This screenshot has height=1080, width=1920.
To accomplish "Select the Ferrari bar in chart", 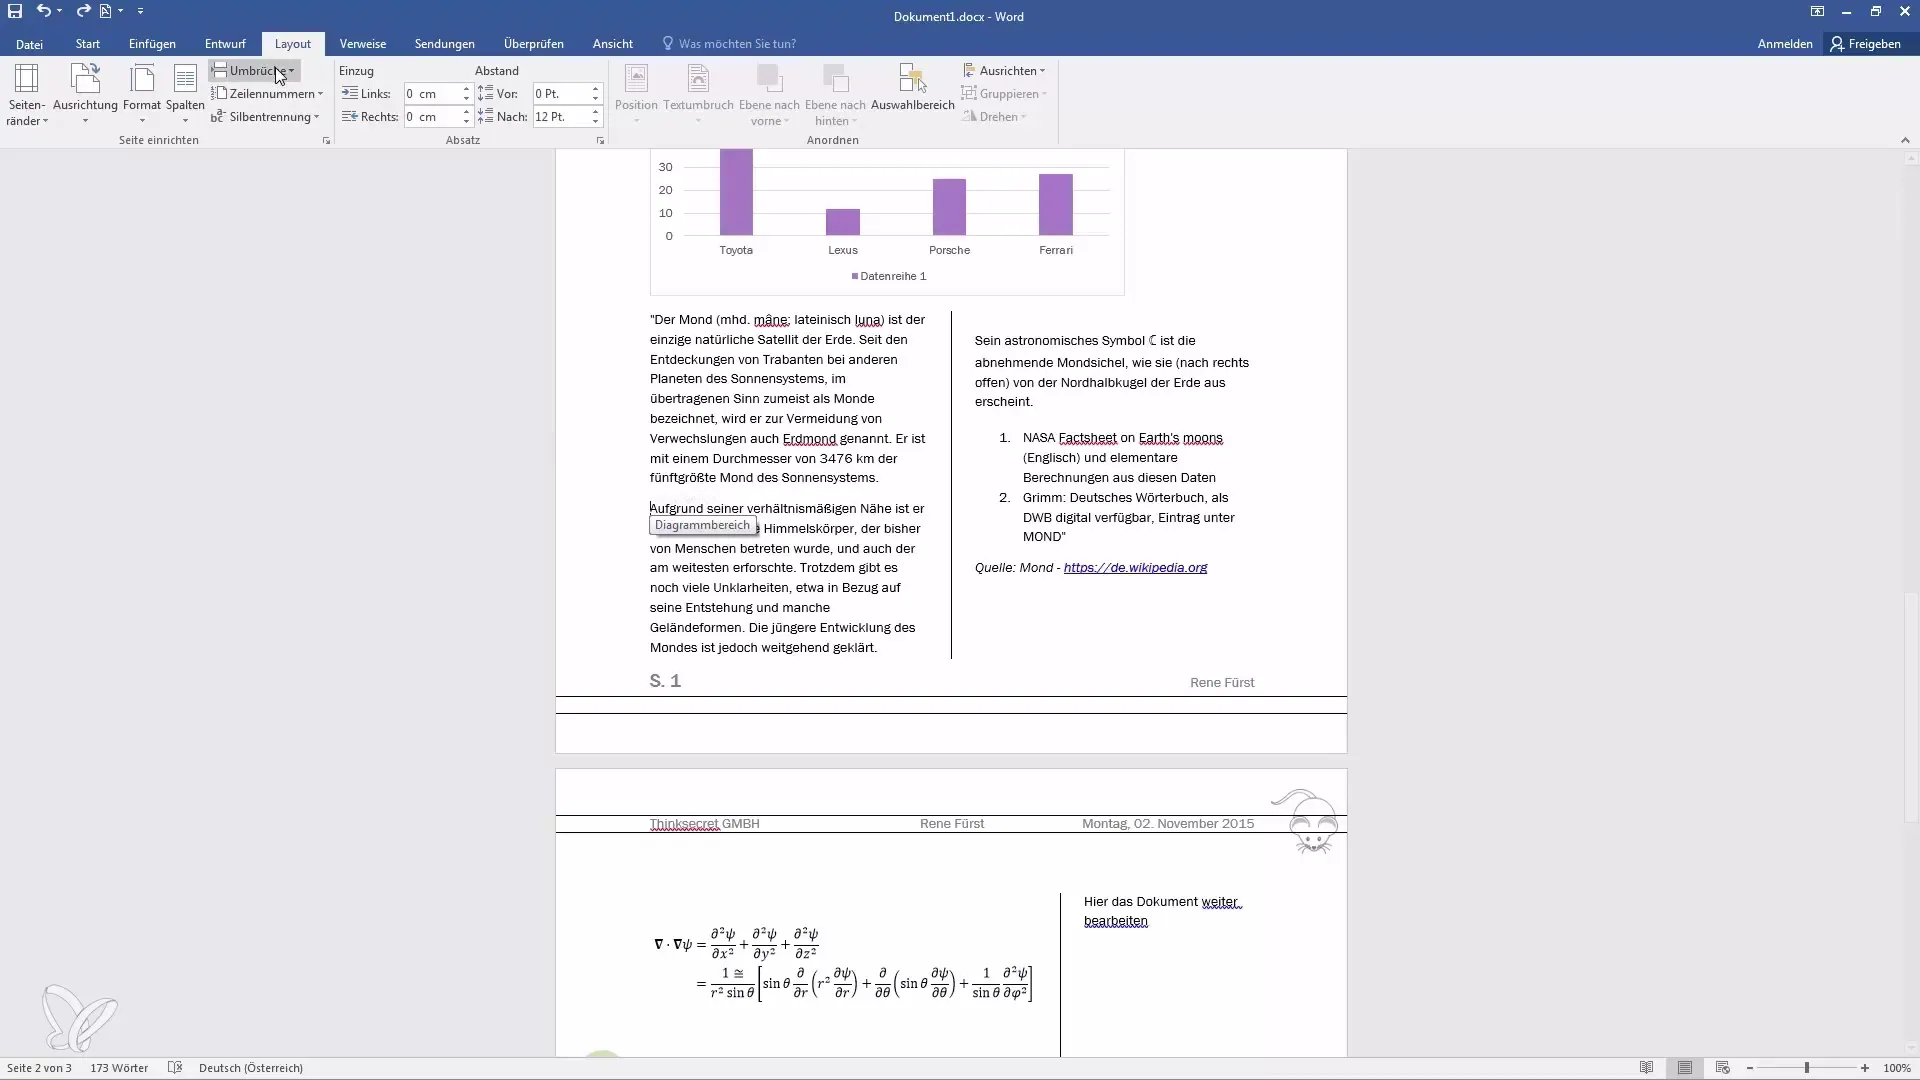I will 1056,205.
